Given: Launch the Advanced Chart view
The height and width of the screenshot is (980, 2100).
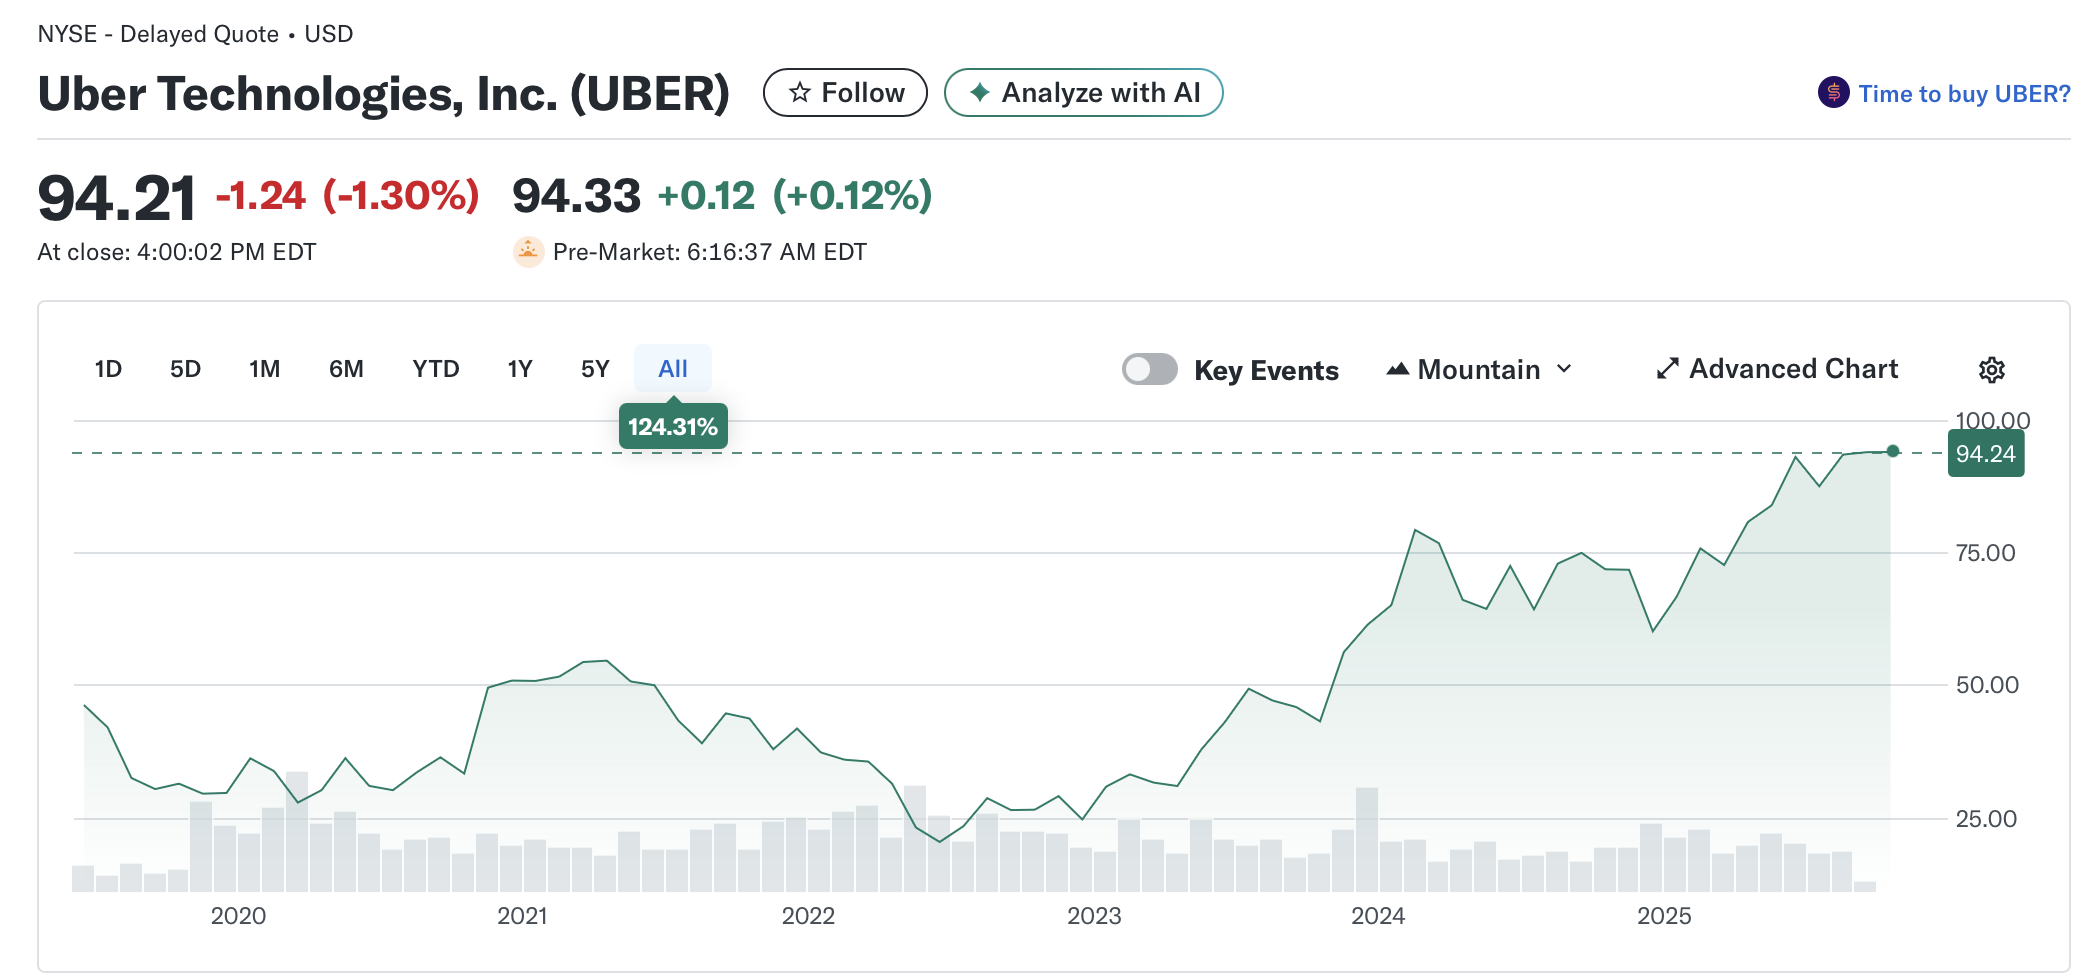Looking at the screenshot, I should [x=1793, y=369].
